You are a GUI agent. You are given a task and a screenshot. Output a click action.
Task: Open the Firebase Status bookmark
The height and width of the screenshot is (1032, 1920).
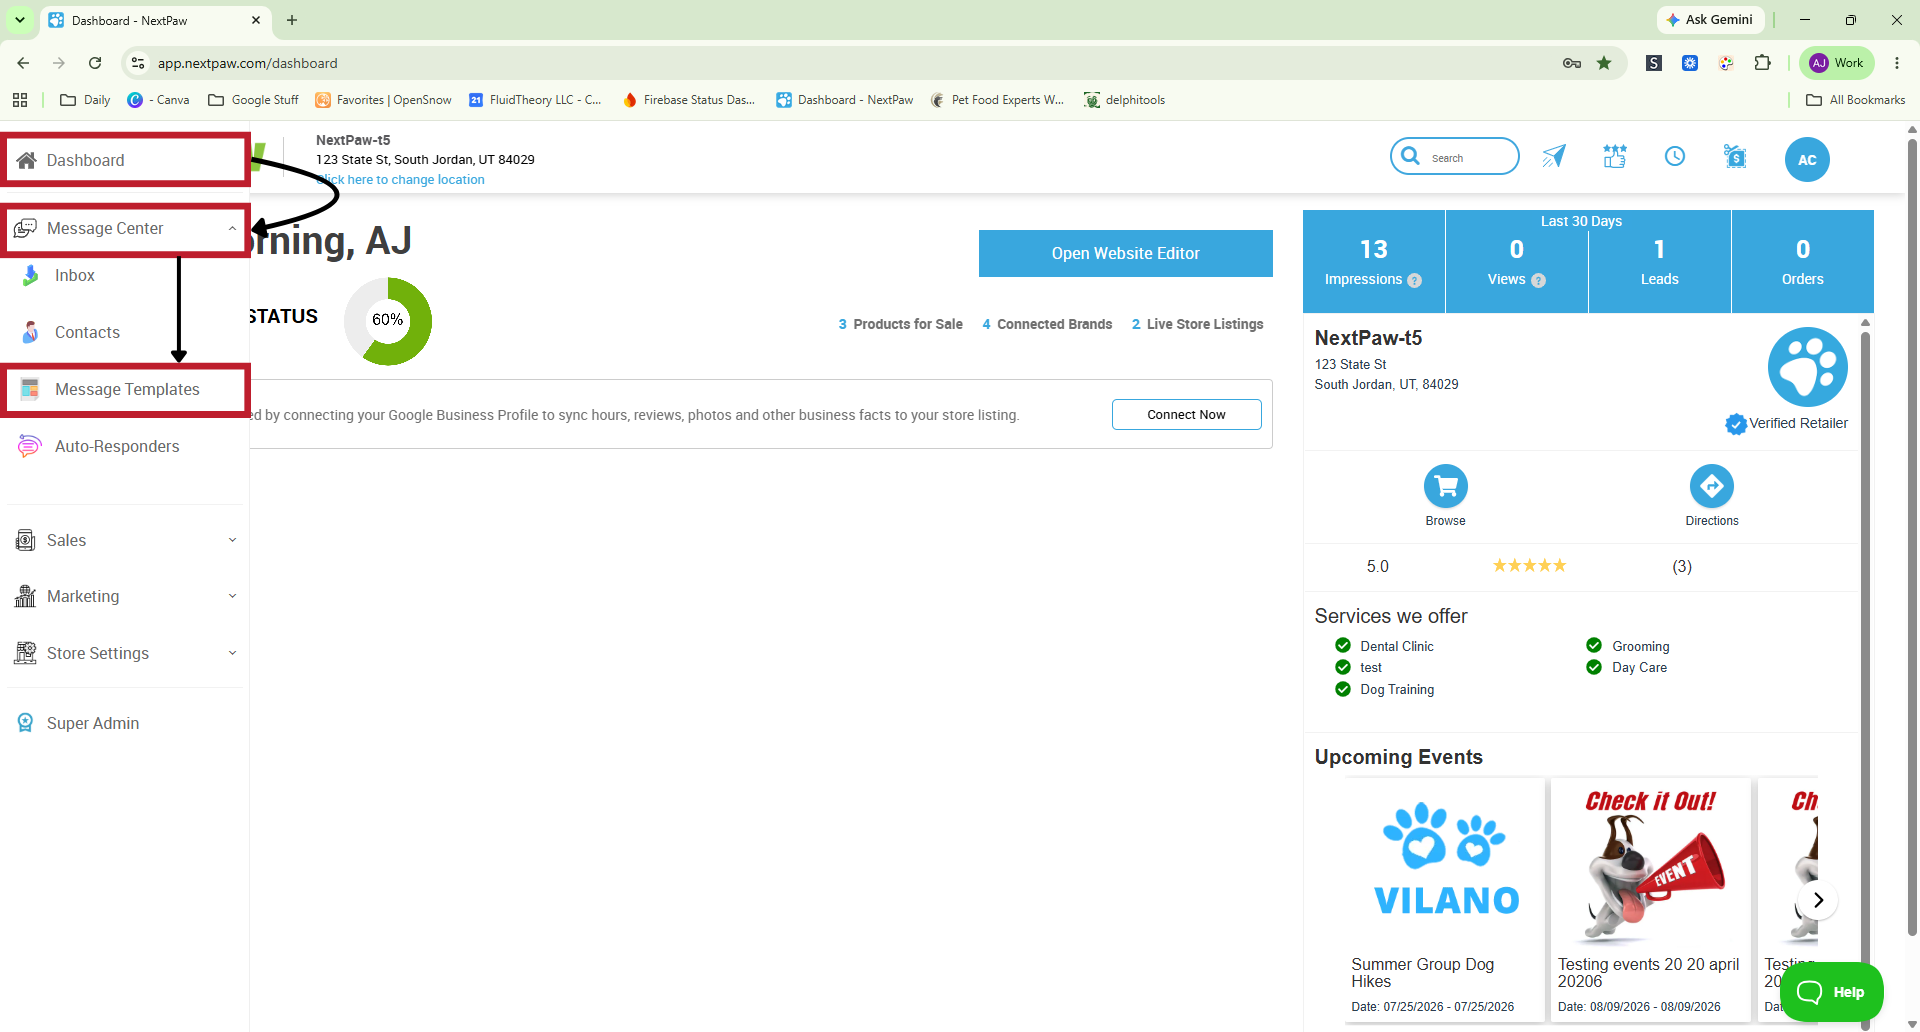pyautogui.click(x=688, y=100)
